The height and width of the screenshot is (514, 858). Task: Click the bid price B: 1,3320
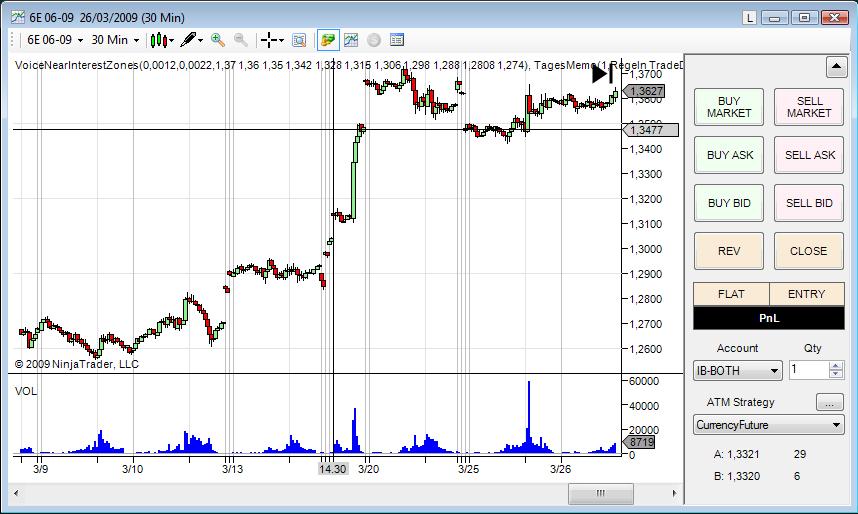click(737, 476)
